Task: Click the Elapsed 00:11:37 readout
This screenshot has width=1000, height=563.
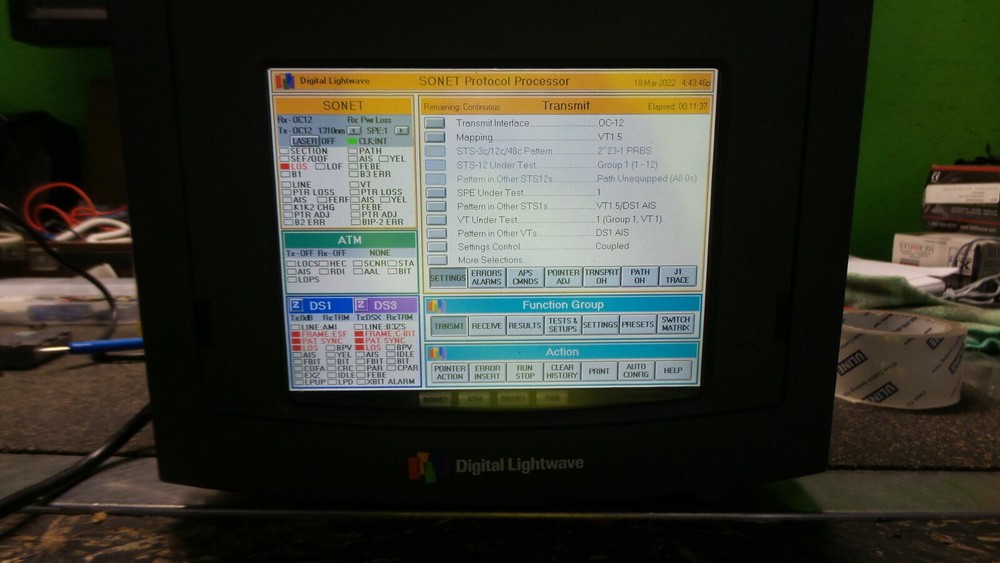Action: [678, 106]
